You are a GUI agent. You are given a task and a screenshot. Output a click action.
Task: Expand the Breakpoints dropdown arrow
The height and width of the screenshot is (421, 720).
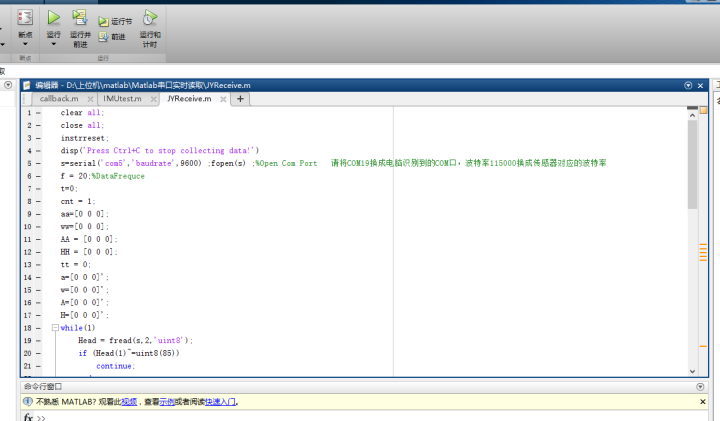coord(25,44)
